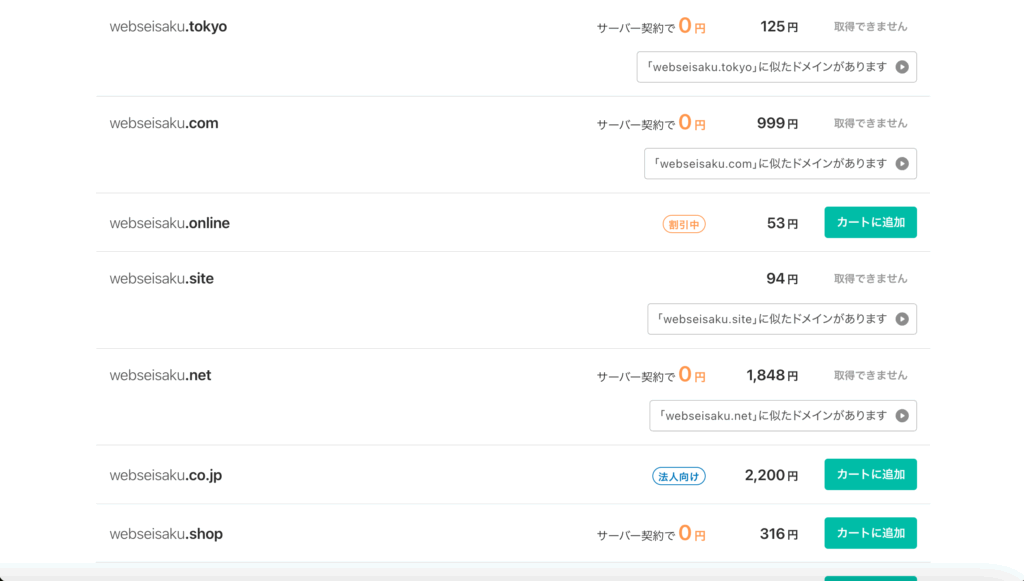Click the webseisaku.tokyo domain name
Viewport: 1024px width, 581px height.
click(168, 27)
